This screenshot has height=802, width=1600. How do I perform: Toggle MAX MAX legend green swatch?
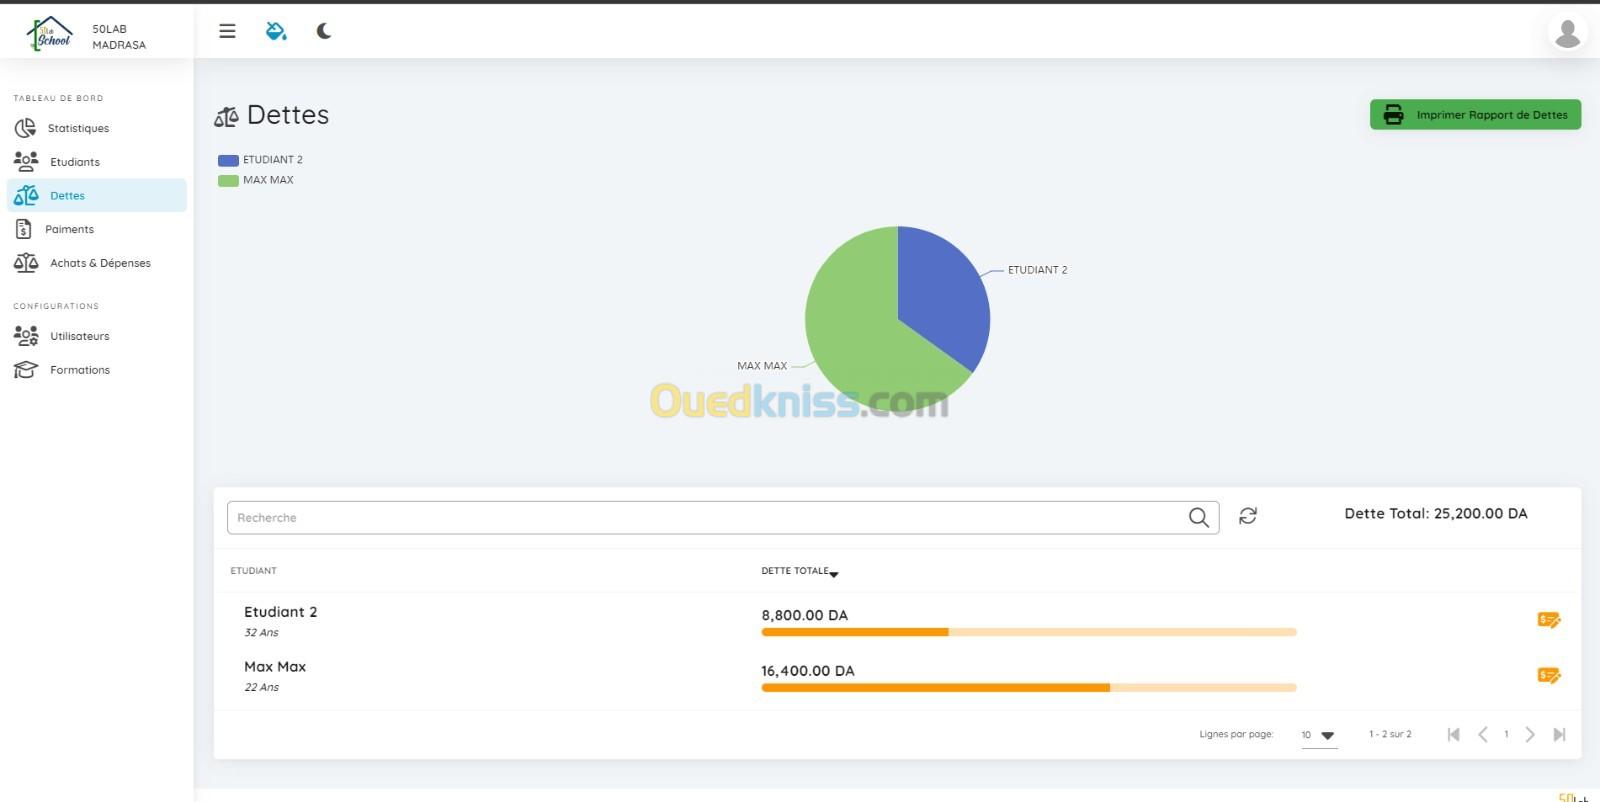[x=228, y=181]
